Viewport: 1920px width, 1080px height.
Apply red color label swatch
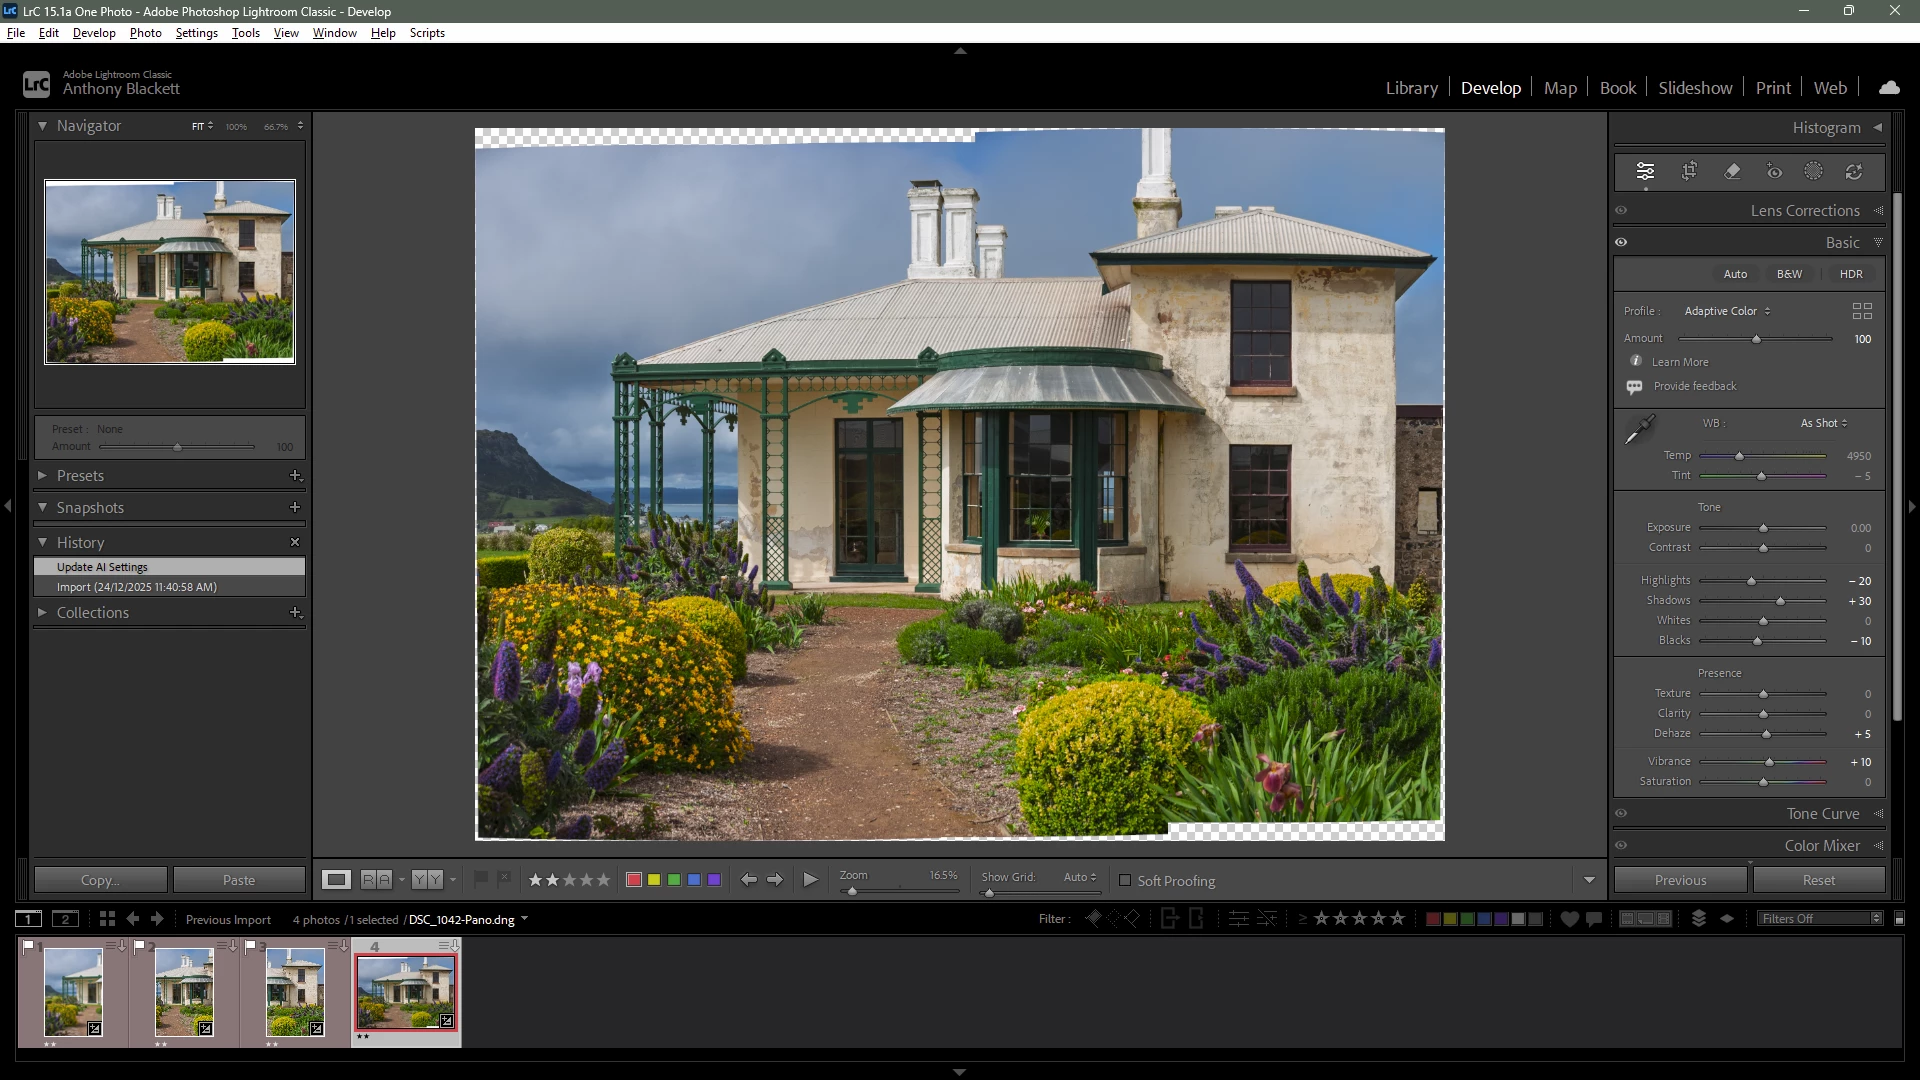[633, 880]
